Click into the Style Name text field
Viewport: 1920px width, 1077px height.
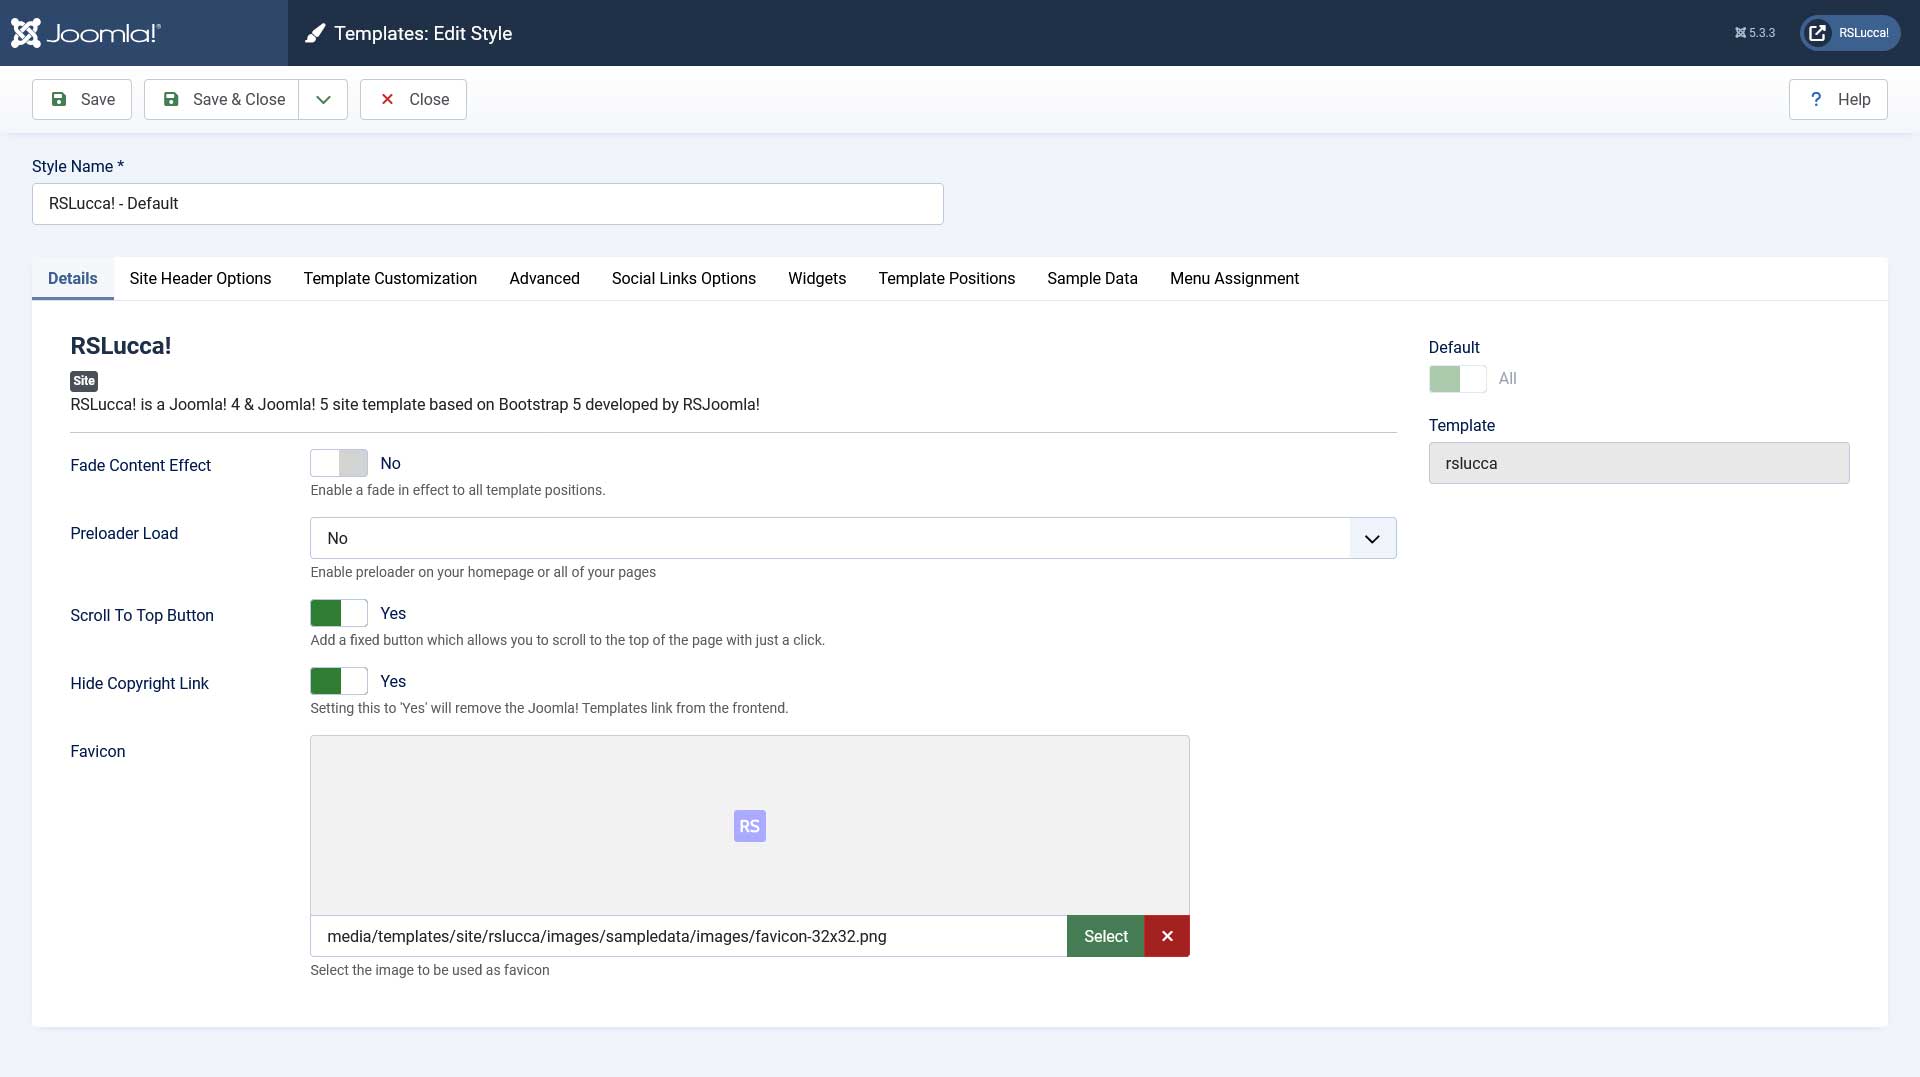[x=487, y=204]
